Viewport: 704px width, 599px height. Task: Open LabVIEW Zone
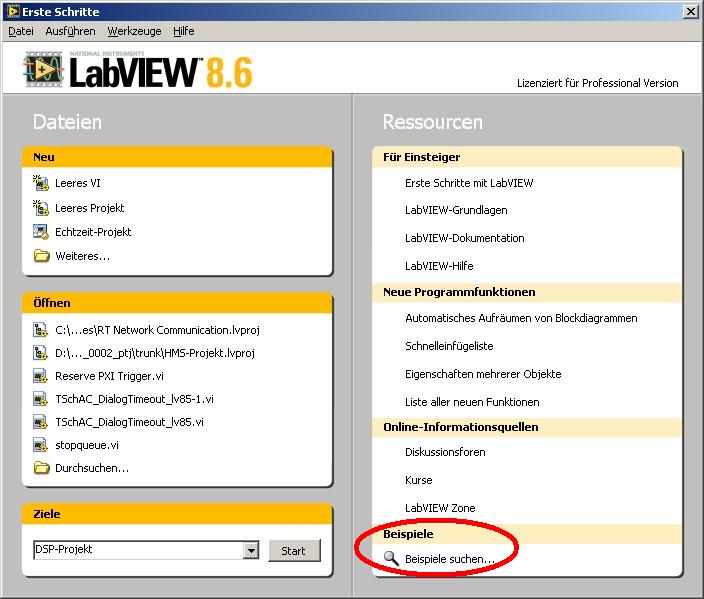[440, 508]
